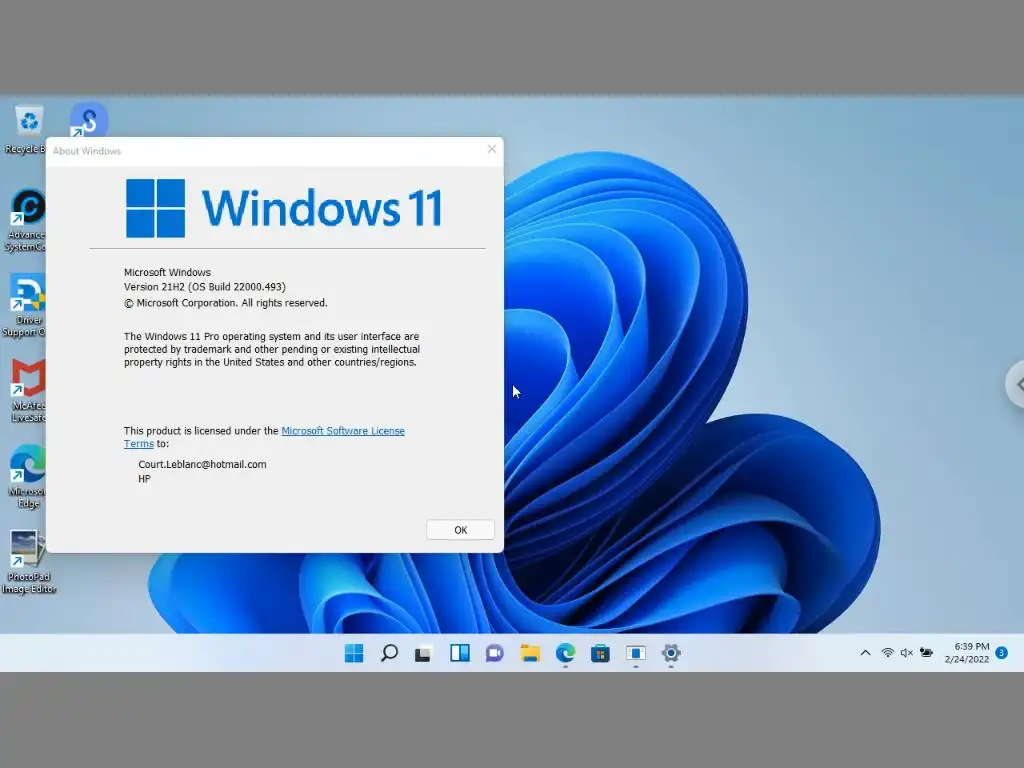1024x768 pixels.
Task: Open Task View on taskbar
Action: (423, 654)
